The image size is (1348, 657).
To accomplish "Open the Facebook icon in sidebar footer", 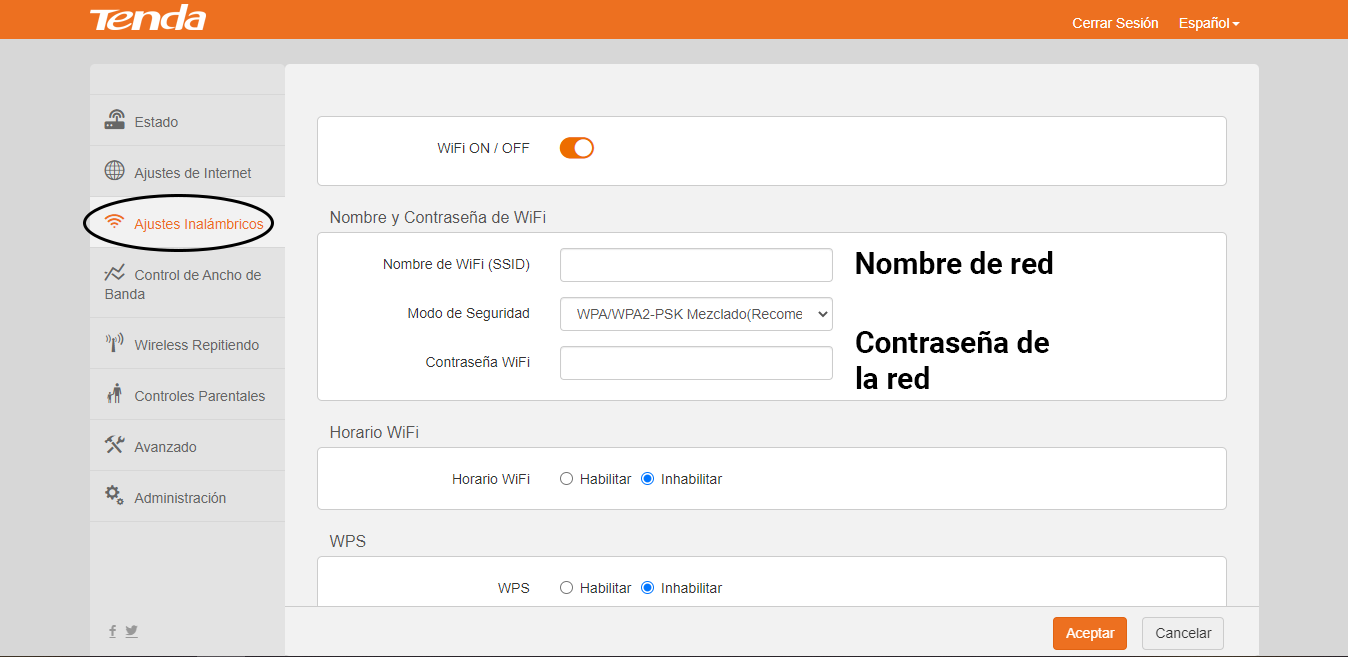I will (x=112, y=631).
